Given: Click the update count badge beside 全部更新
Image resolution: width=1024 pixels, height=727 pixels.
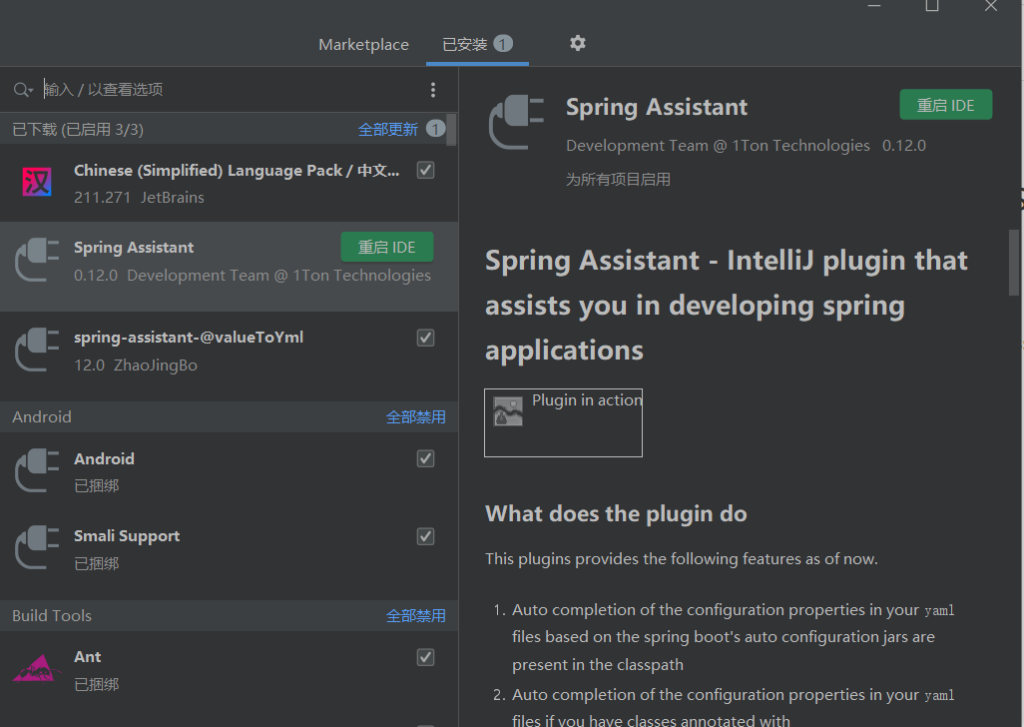Looking at the screenshot, I should (x=436, y=129).
